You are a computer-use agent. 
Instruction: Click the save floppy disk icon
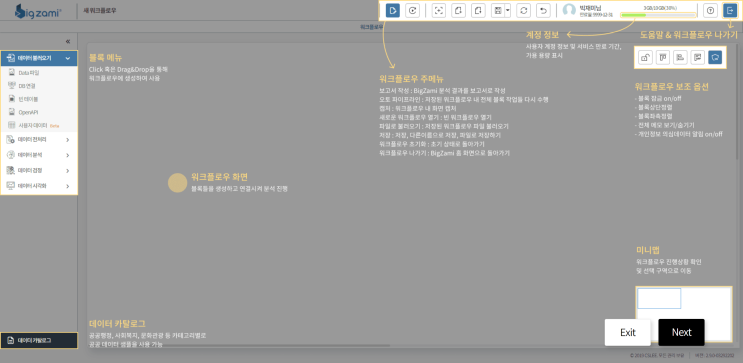(x=498, y=10)
